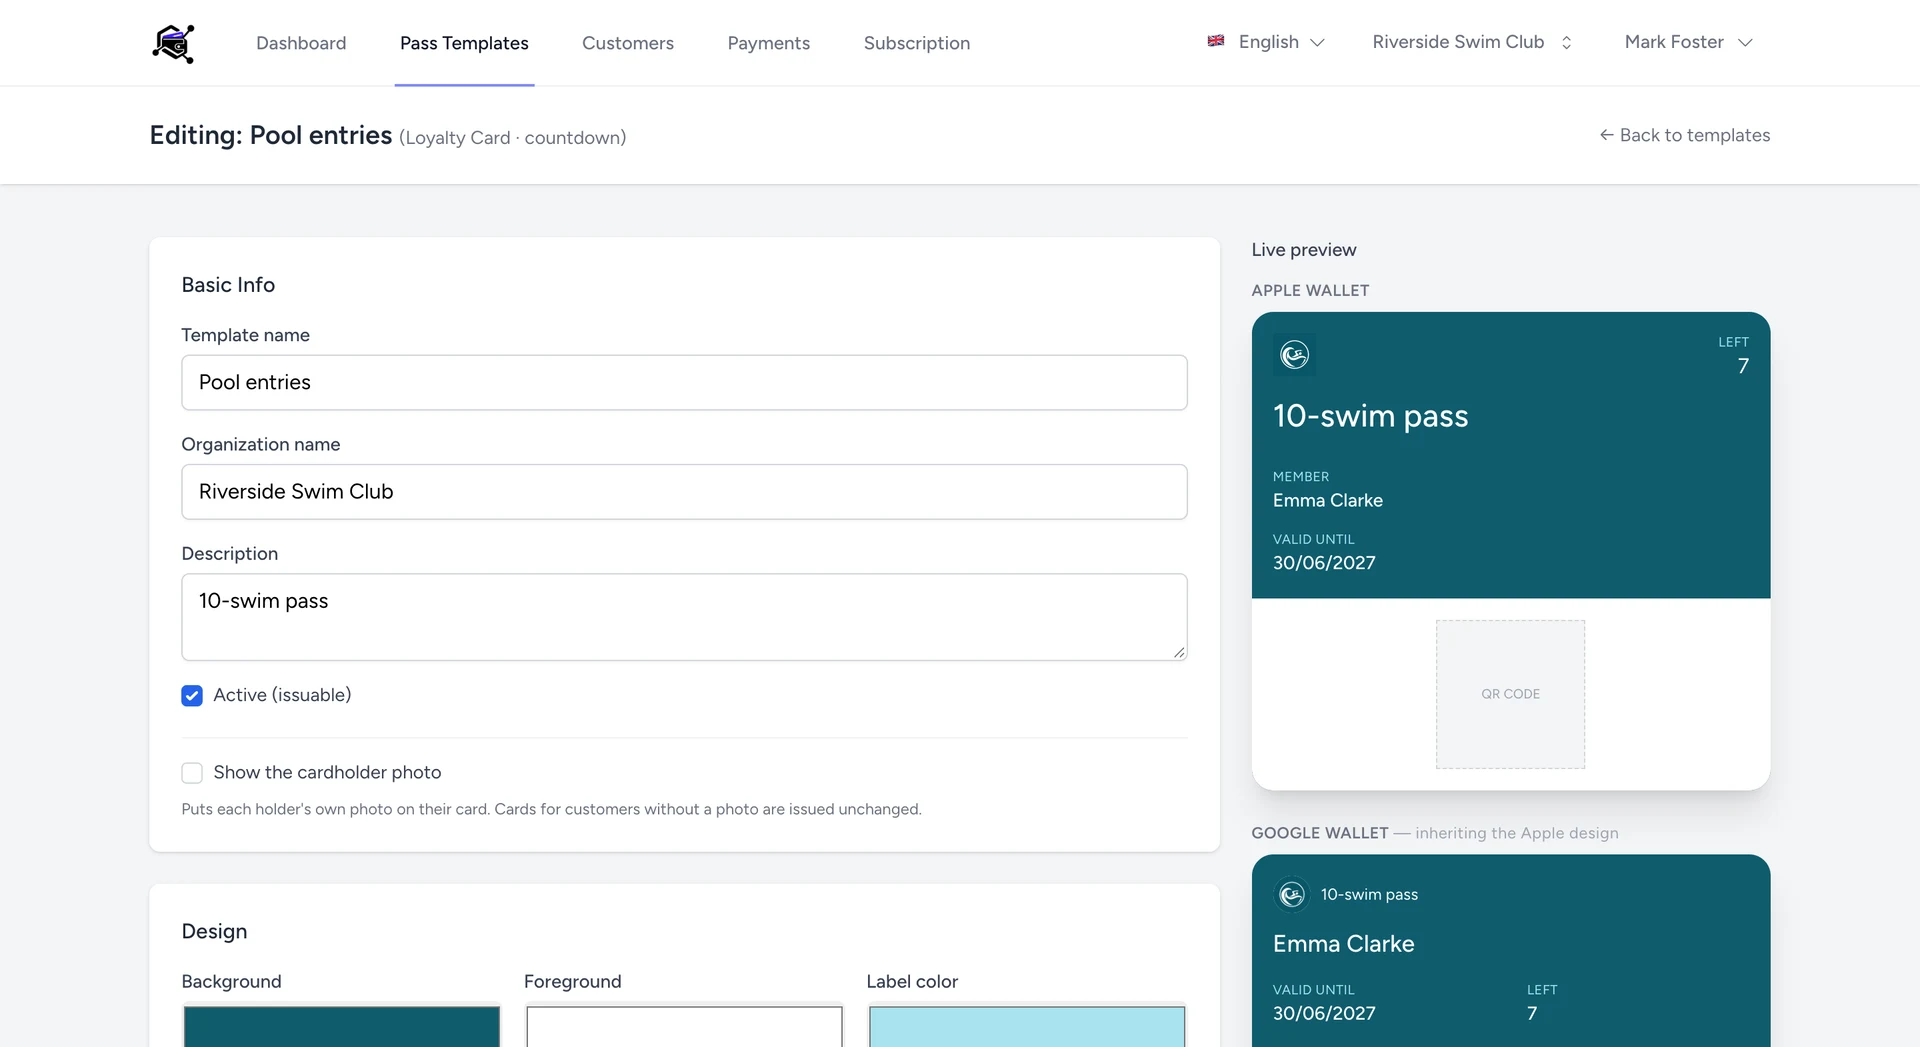Click 'Emma Clarke' on the Apple Wallet card
The image size is (1920, 1047).
click(x=1328, y=501)
